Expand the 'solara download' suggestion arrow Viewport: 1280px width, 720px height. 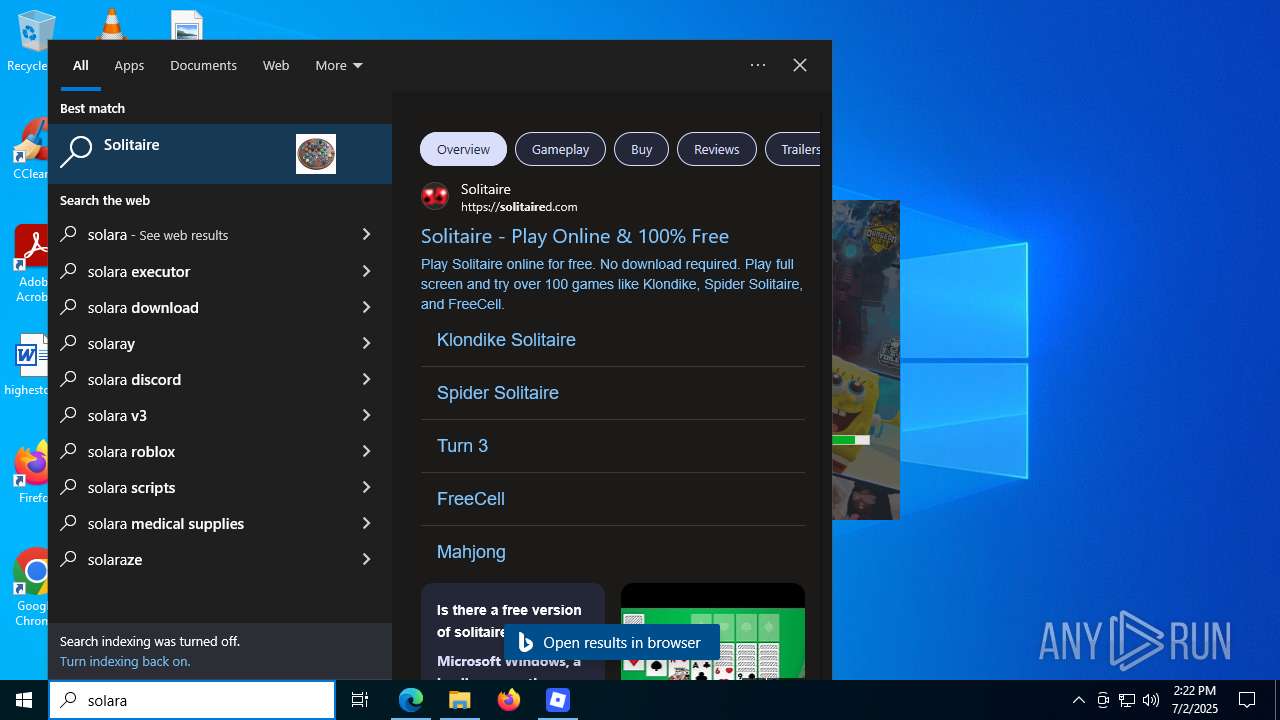(x=366, y=307)
